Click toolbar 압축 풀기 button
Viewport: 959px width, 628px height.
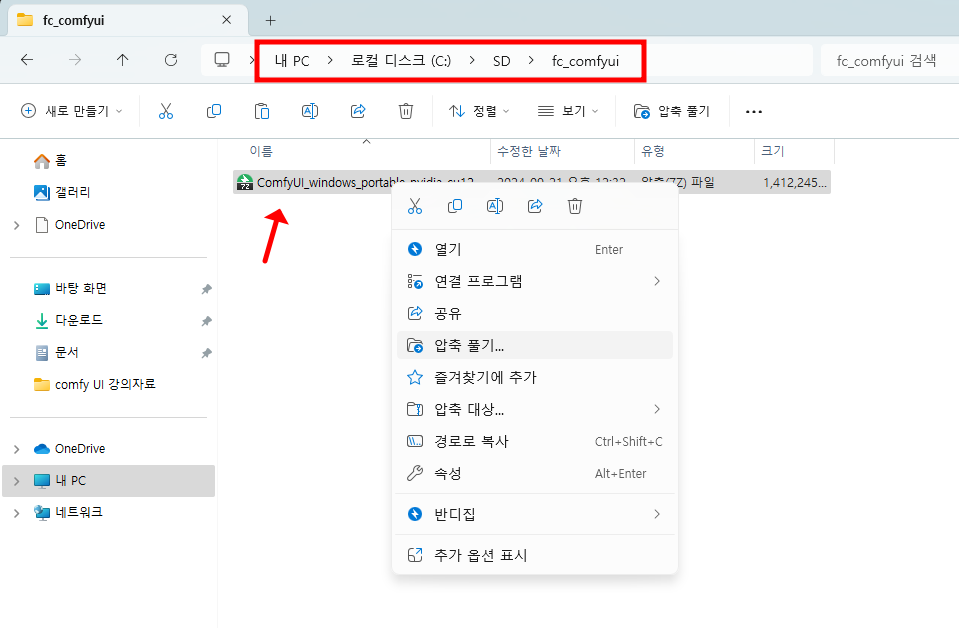672,111
